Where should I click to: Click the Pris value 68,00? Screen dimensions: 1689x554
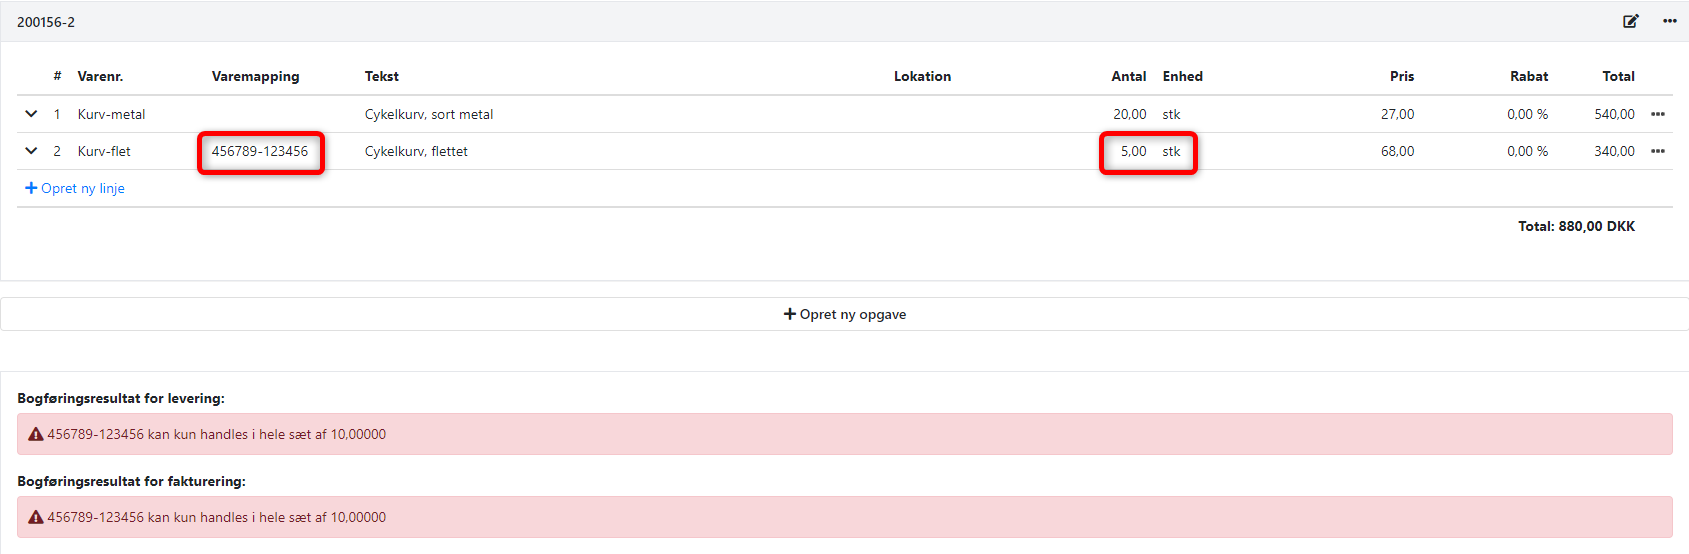(x=1397, y=151)
